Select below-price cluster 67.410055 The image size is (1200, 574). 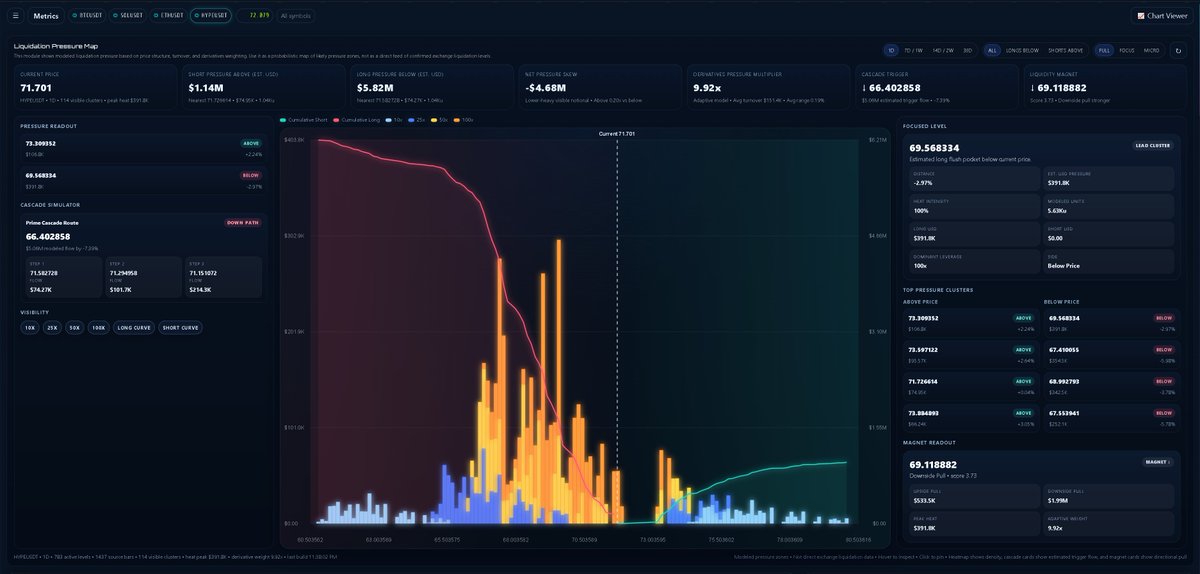(x=1112, y=354)
